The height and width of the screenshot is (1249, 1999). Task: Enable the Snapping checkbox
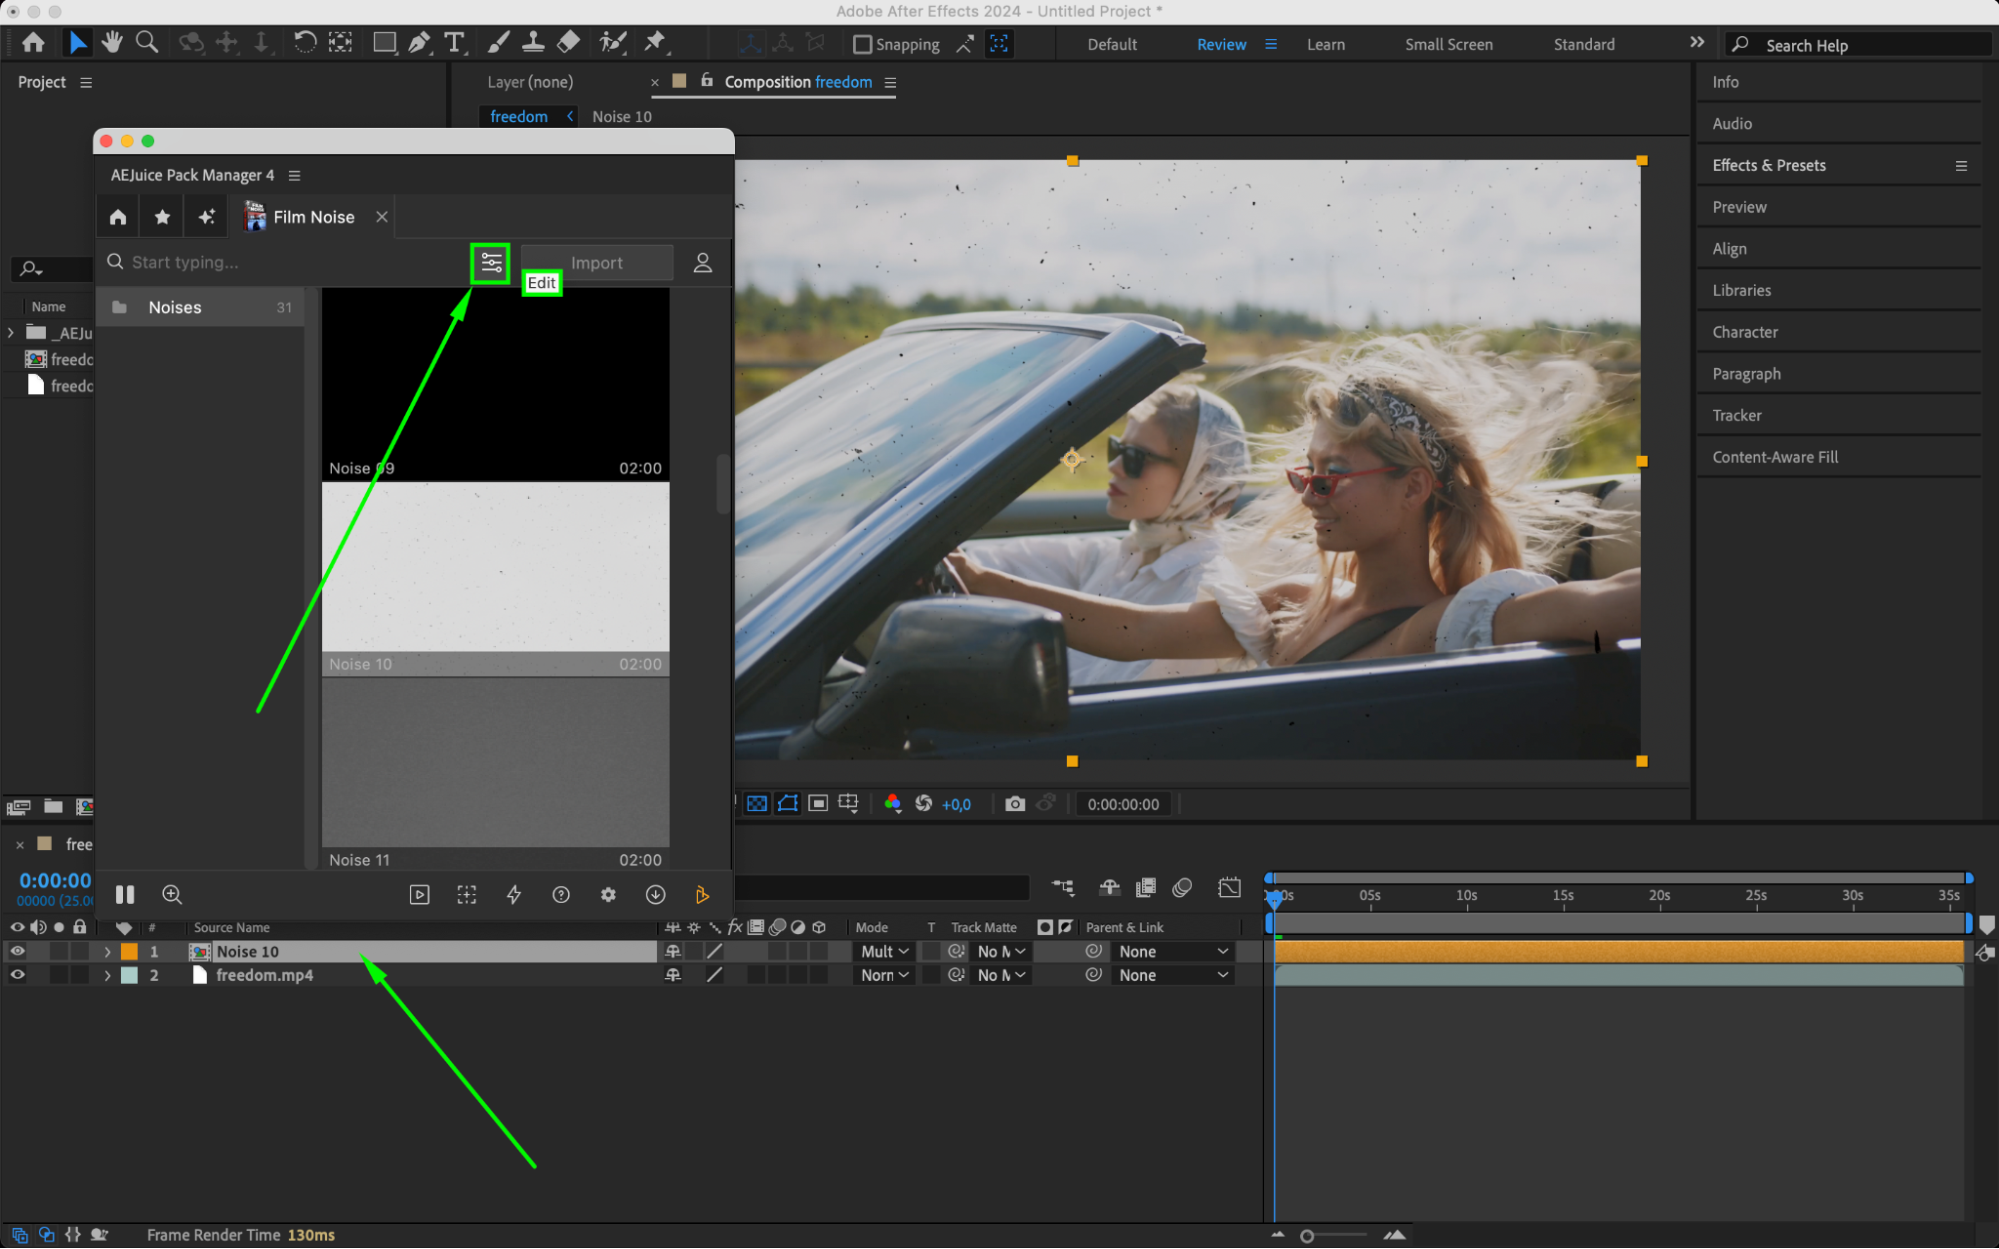pyautogui.click(x=861, y=45)
